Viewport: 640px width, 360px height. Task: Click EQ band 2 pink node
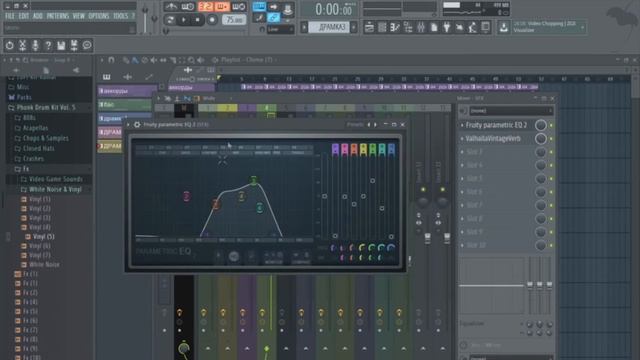pos(187,196)
